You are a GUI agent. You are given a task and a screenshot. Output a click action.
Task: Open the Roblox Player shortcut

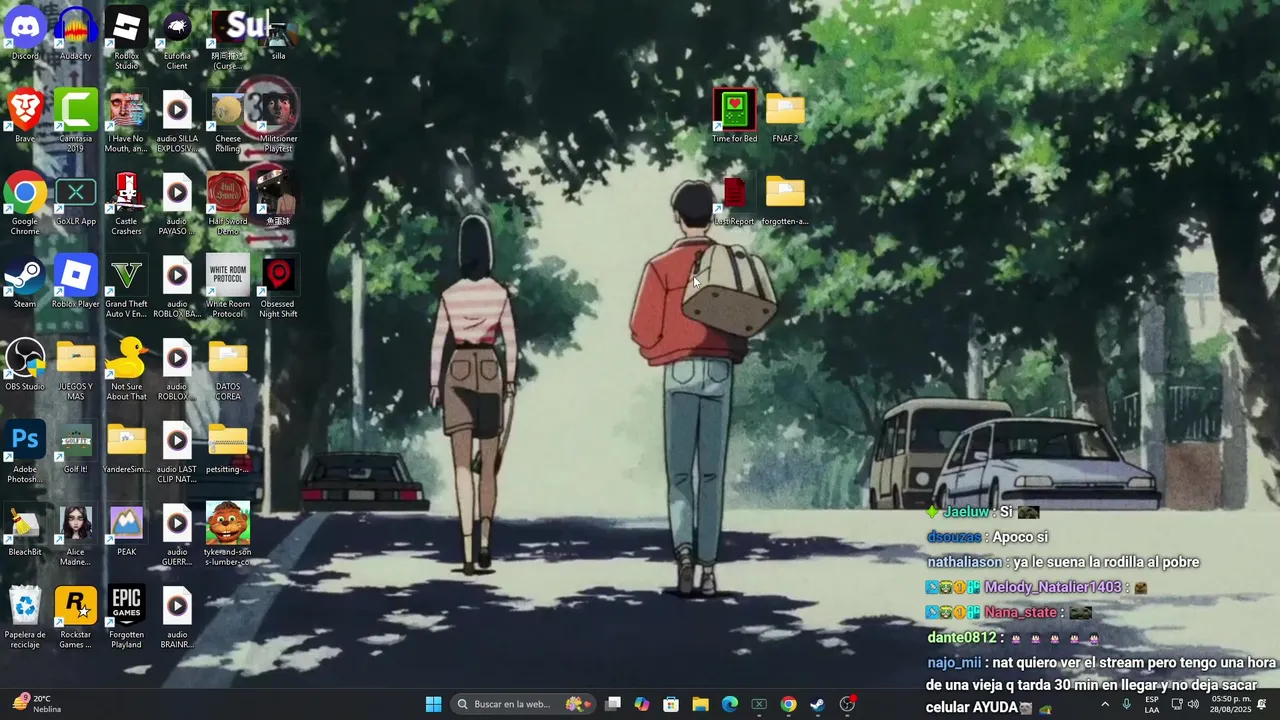pyautogui.click(x=76, y=282)
